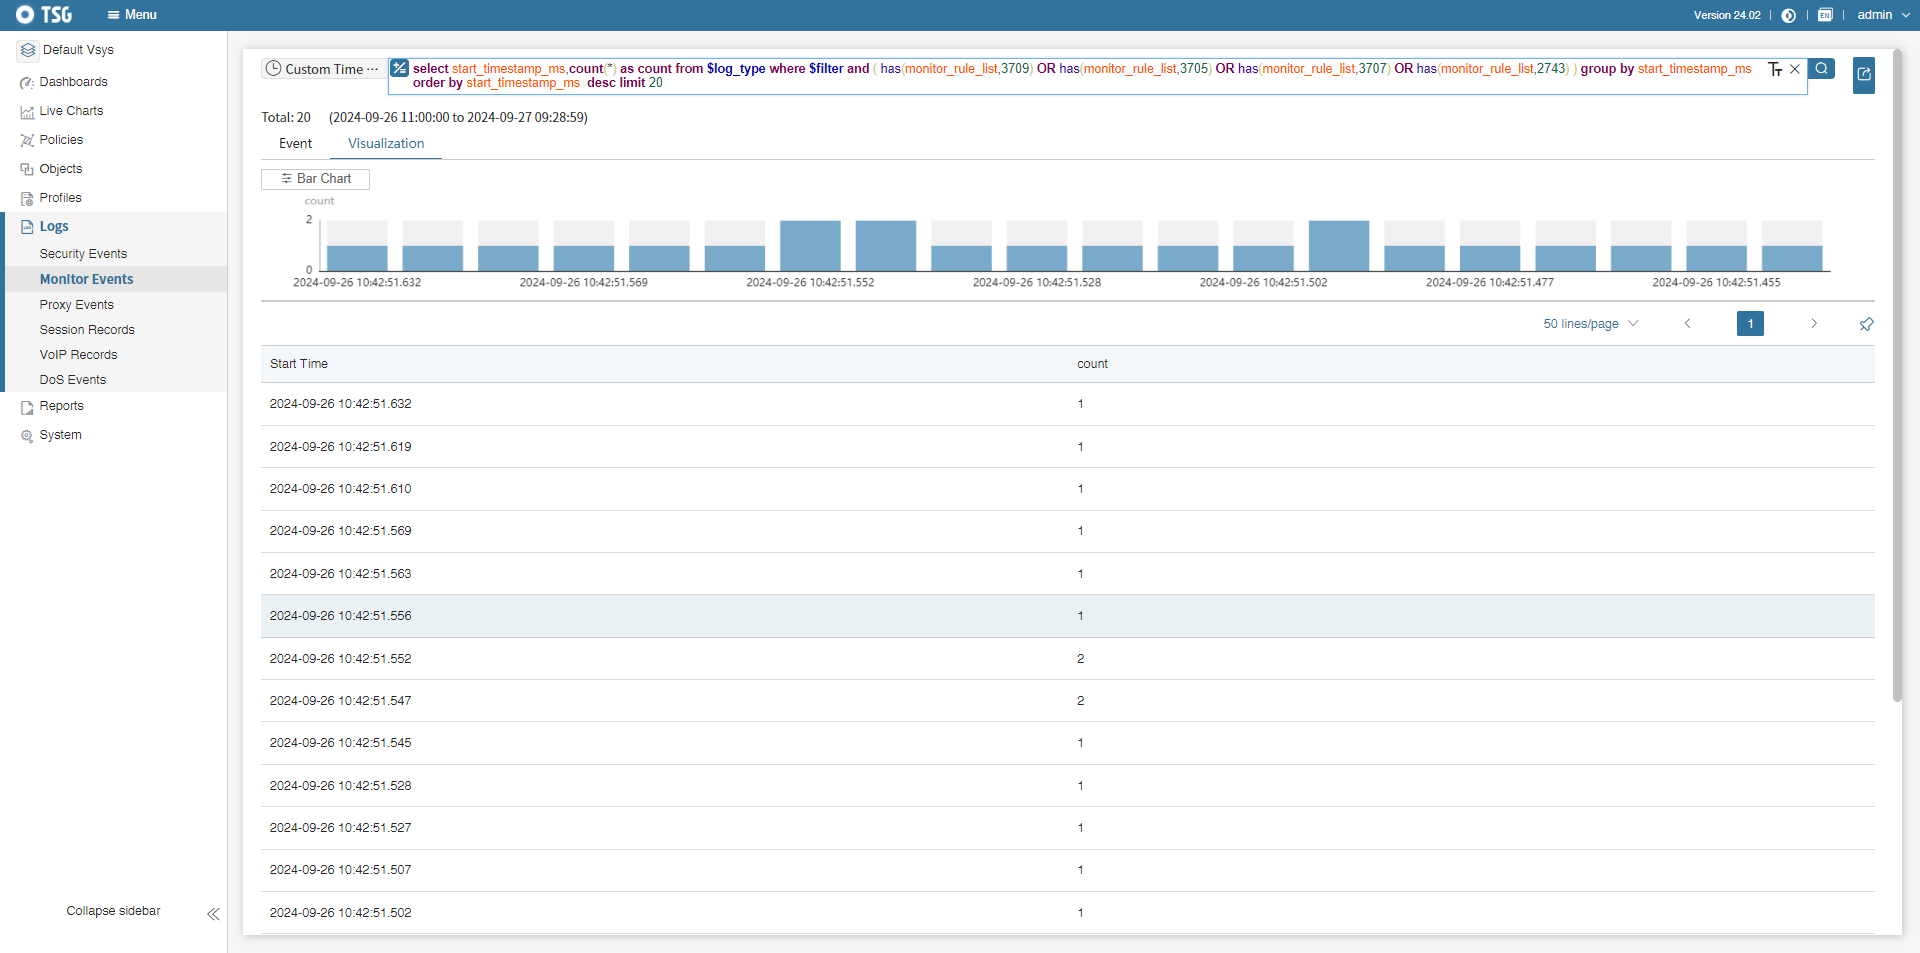The width and height of the screenshot is (1920, 953).
Task: Click the EN language icon in header
Action: coord(1825,15)
